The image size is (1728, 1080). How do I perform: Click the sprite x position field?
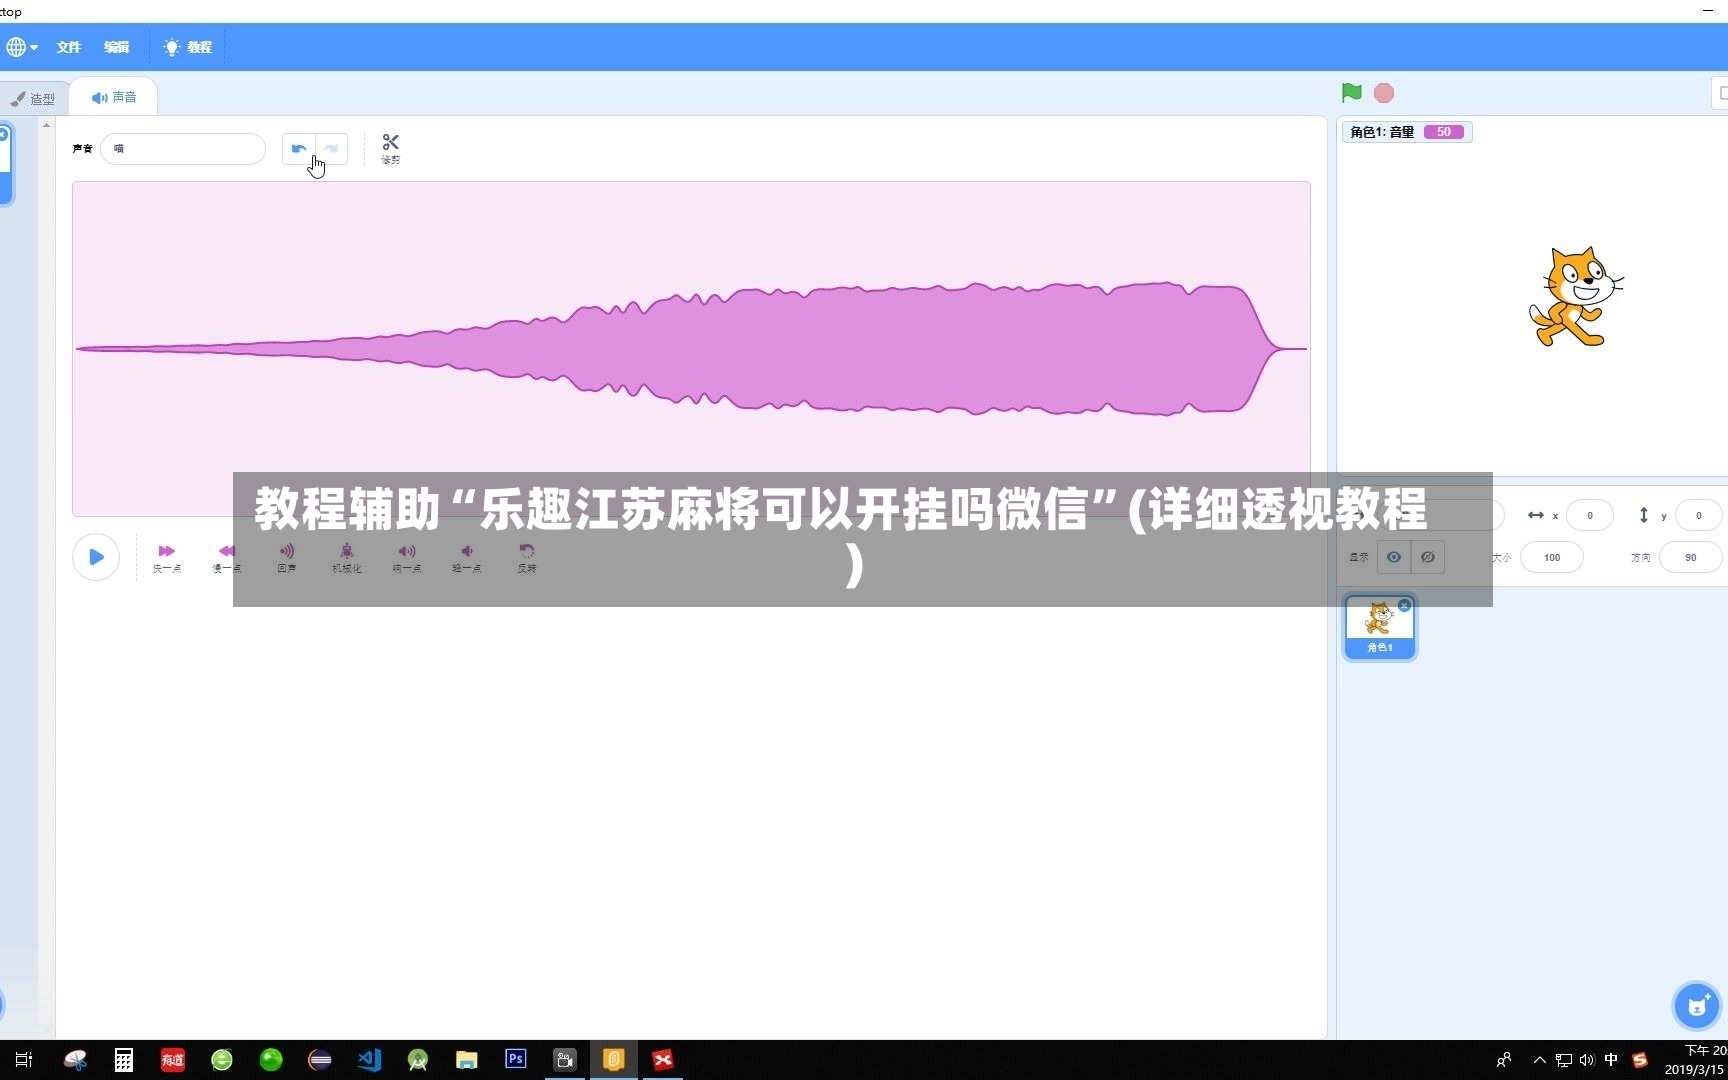[1589, 516]
